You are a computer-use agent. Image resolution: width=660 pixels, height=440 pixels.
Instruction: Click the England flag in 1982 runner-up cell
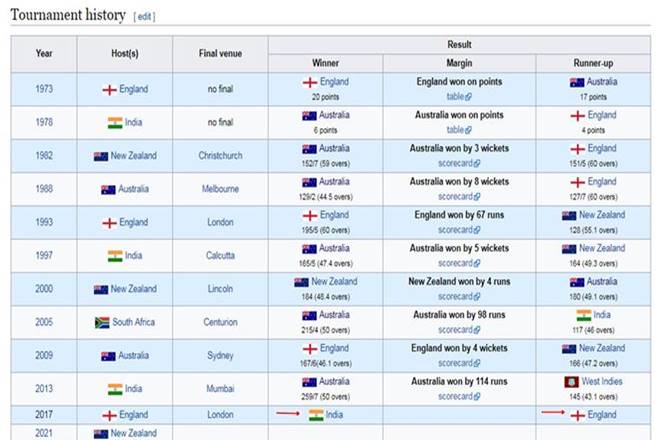(578, 149)
